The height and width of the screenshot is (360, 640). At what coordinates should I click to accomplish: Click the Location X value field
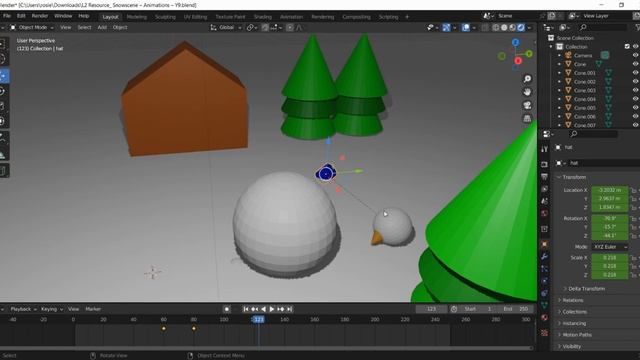[609, 190]
